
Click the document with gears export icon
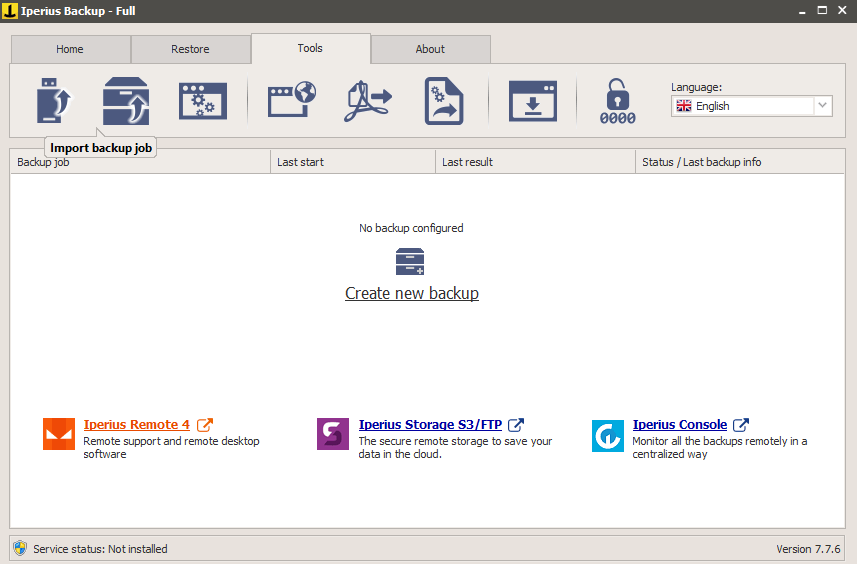(444, 101)
